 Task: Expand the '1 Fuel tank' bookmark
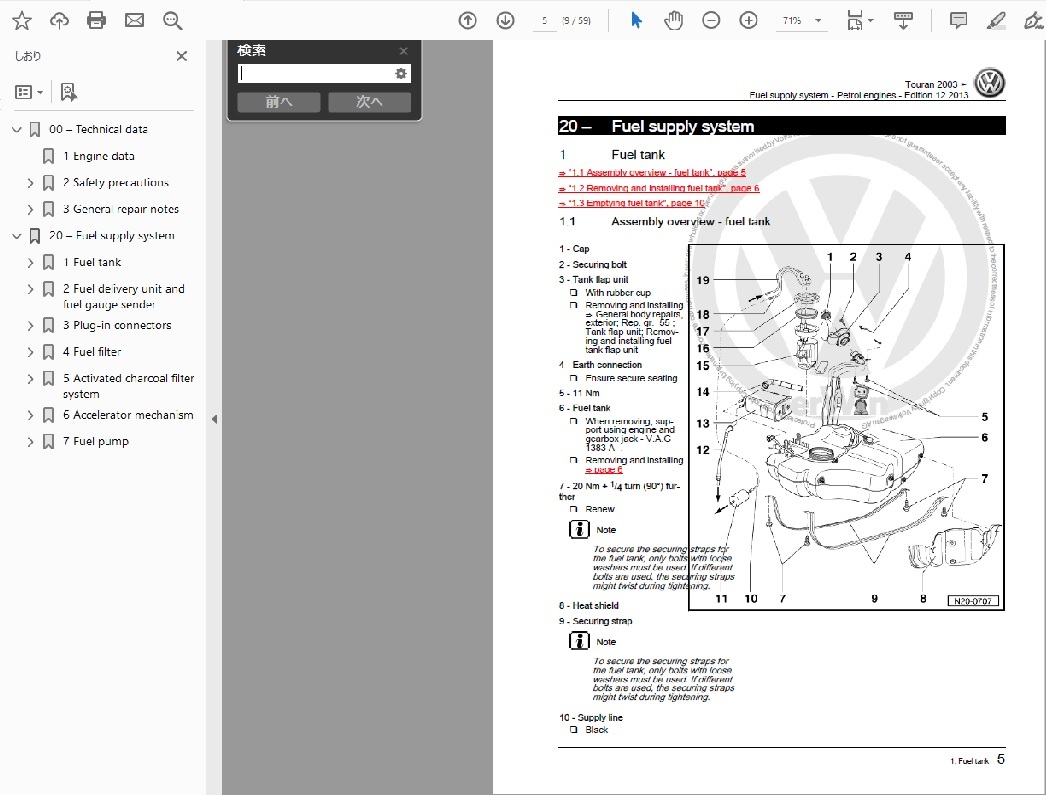[30, 263]
